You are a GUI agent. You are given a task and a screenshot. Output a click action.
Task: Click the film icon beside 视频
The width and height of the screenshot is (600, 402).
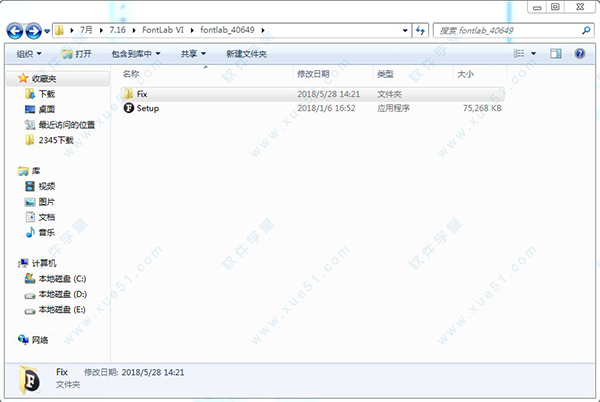[x=30, y=186]
